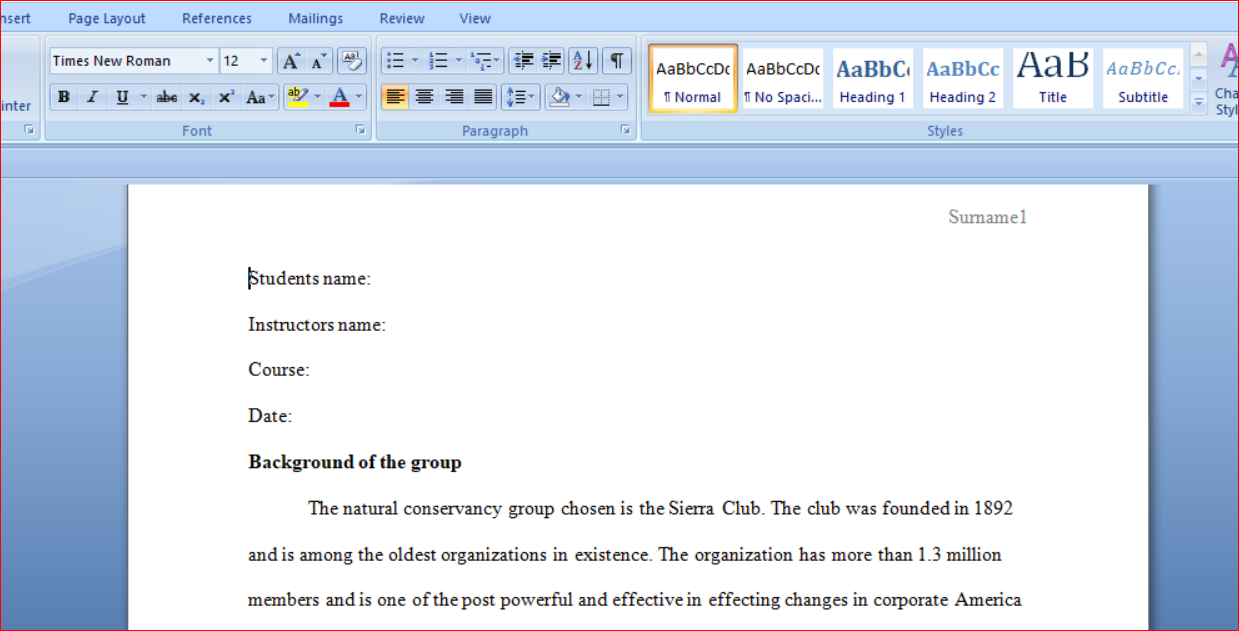Viewport: 1239px width, 631px height.
Task: Apply the Title style
Action: click(1052, 78)
